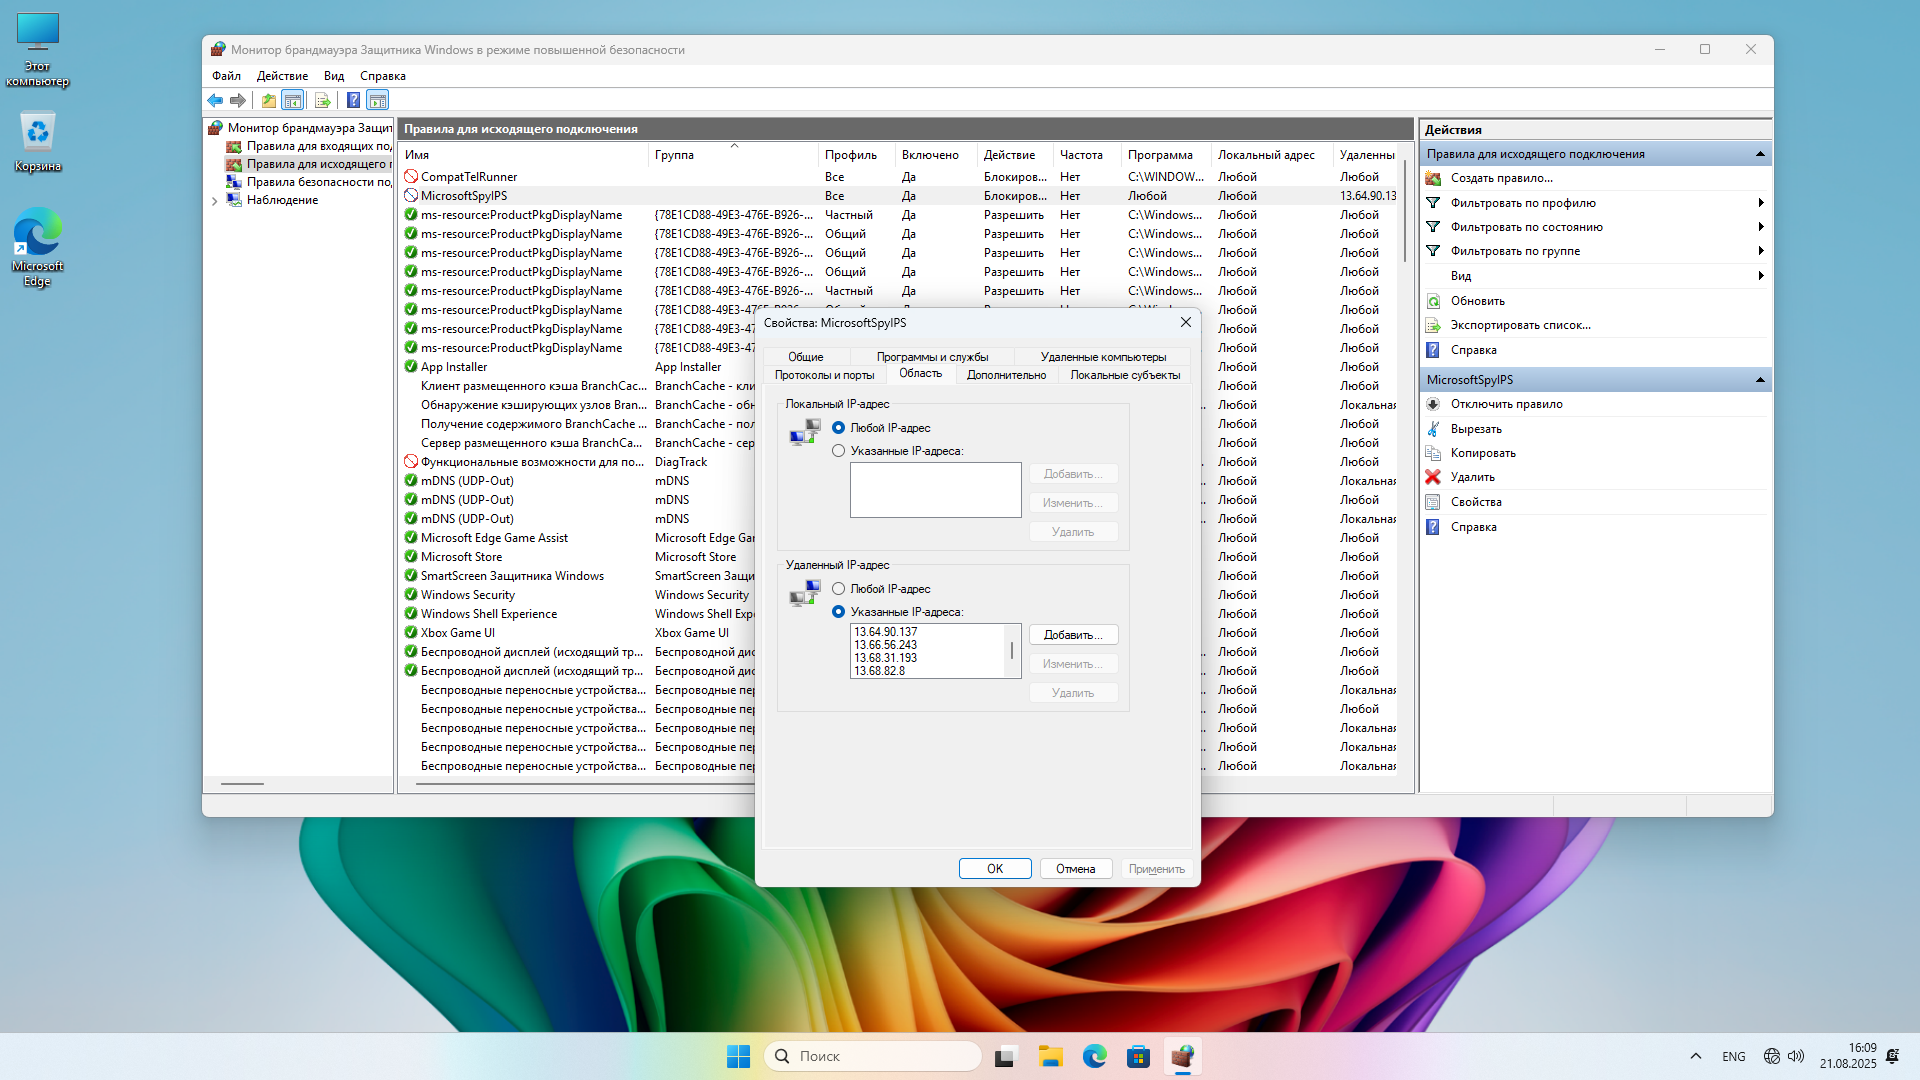Image resolution: width=1920 pixels, height=1080 pixels.
Task: Open Microsoft Store from the taskbar
Action: [x=1138, y=1056]
